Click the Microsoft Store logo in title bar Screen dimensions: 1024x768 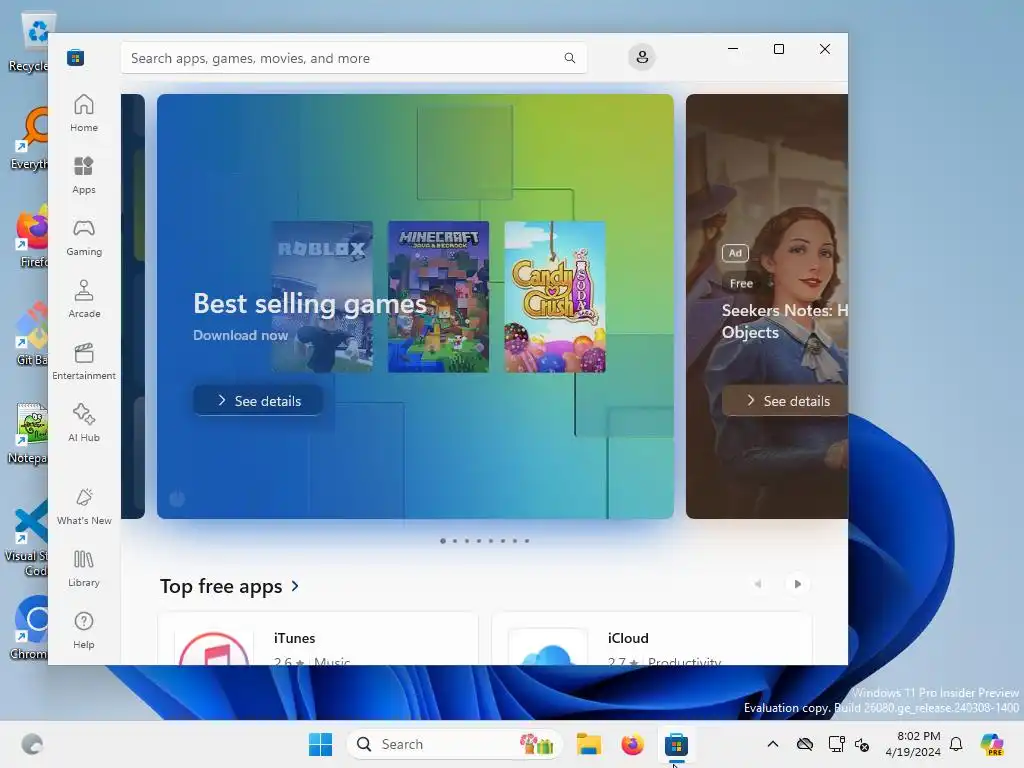click(x=75, y=57)
